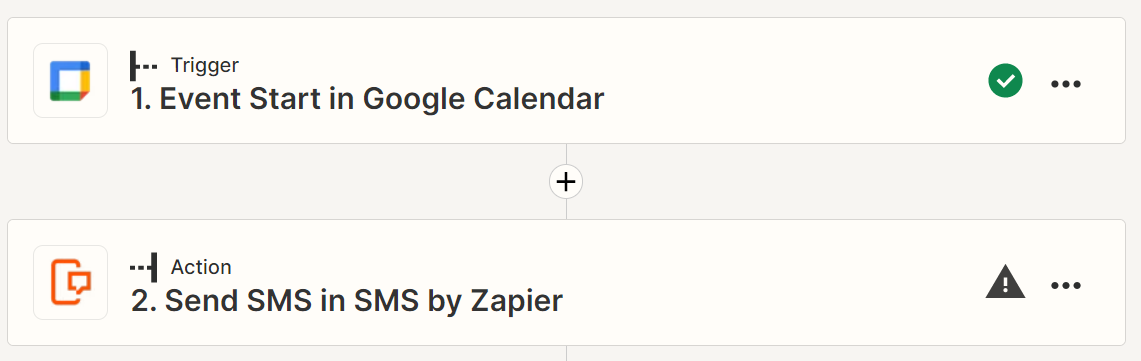Open the step titled Send SMS in SMS by Zapier

click(x=347, y=301)
